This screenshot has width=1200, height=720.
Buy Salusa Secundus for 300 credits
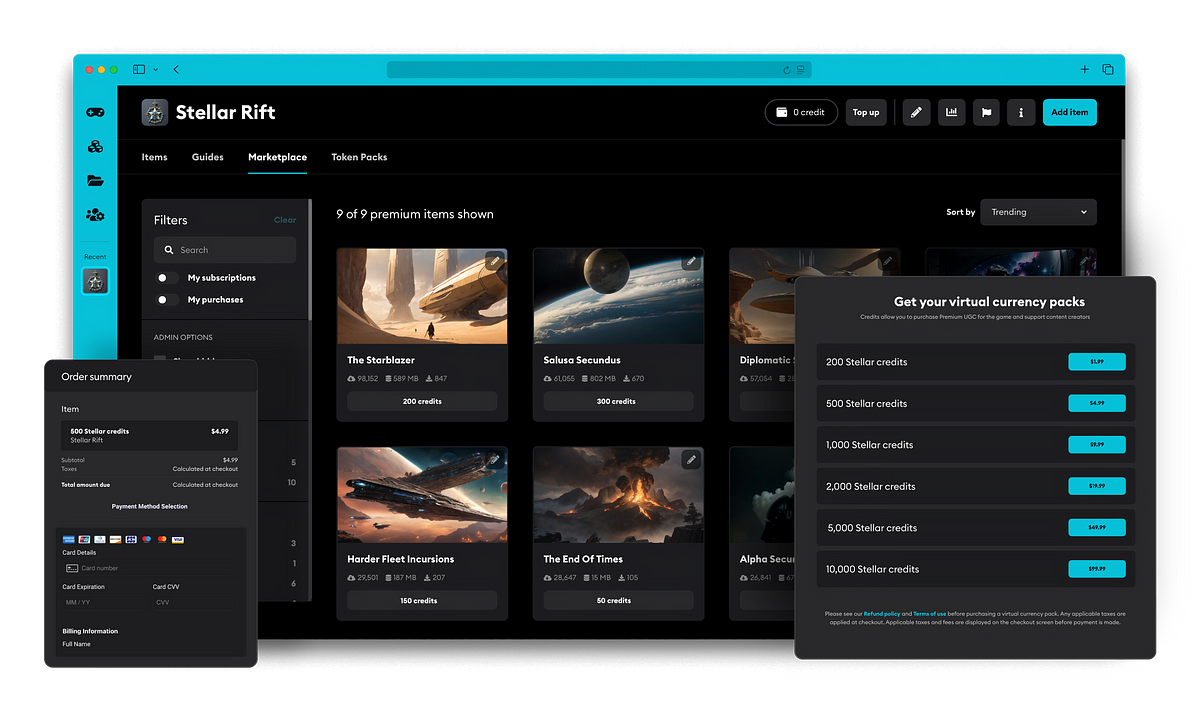click(618, 401)
